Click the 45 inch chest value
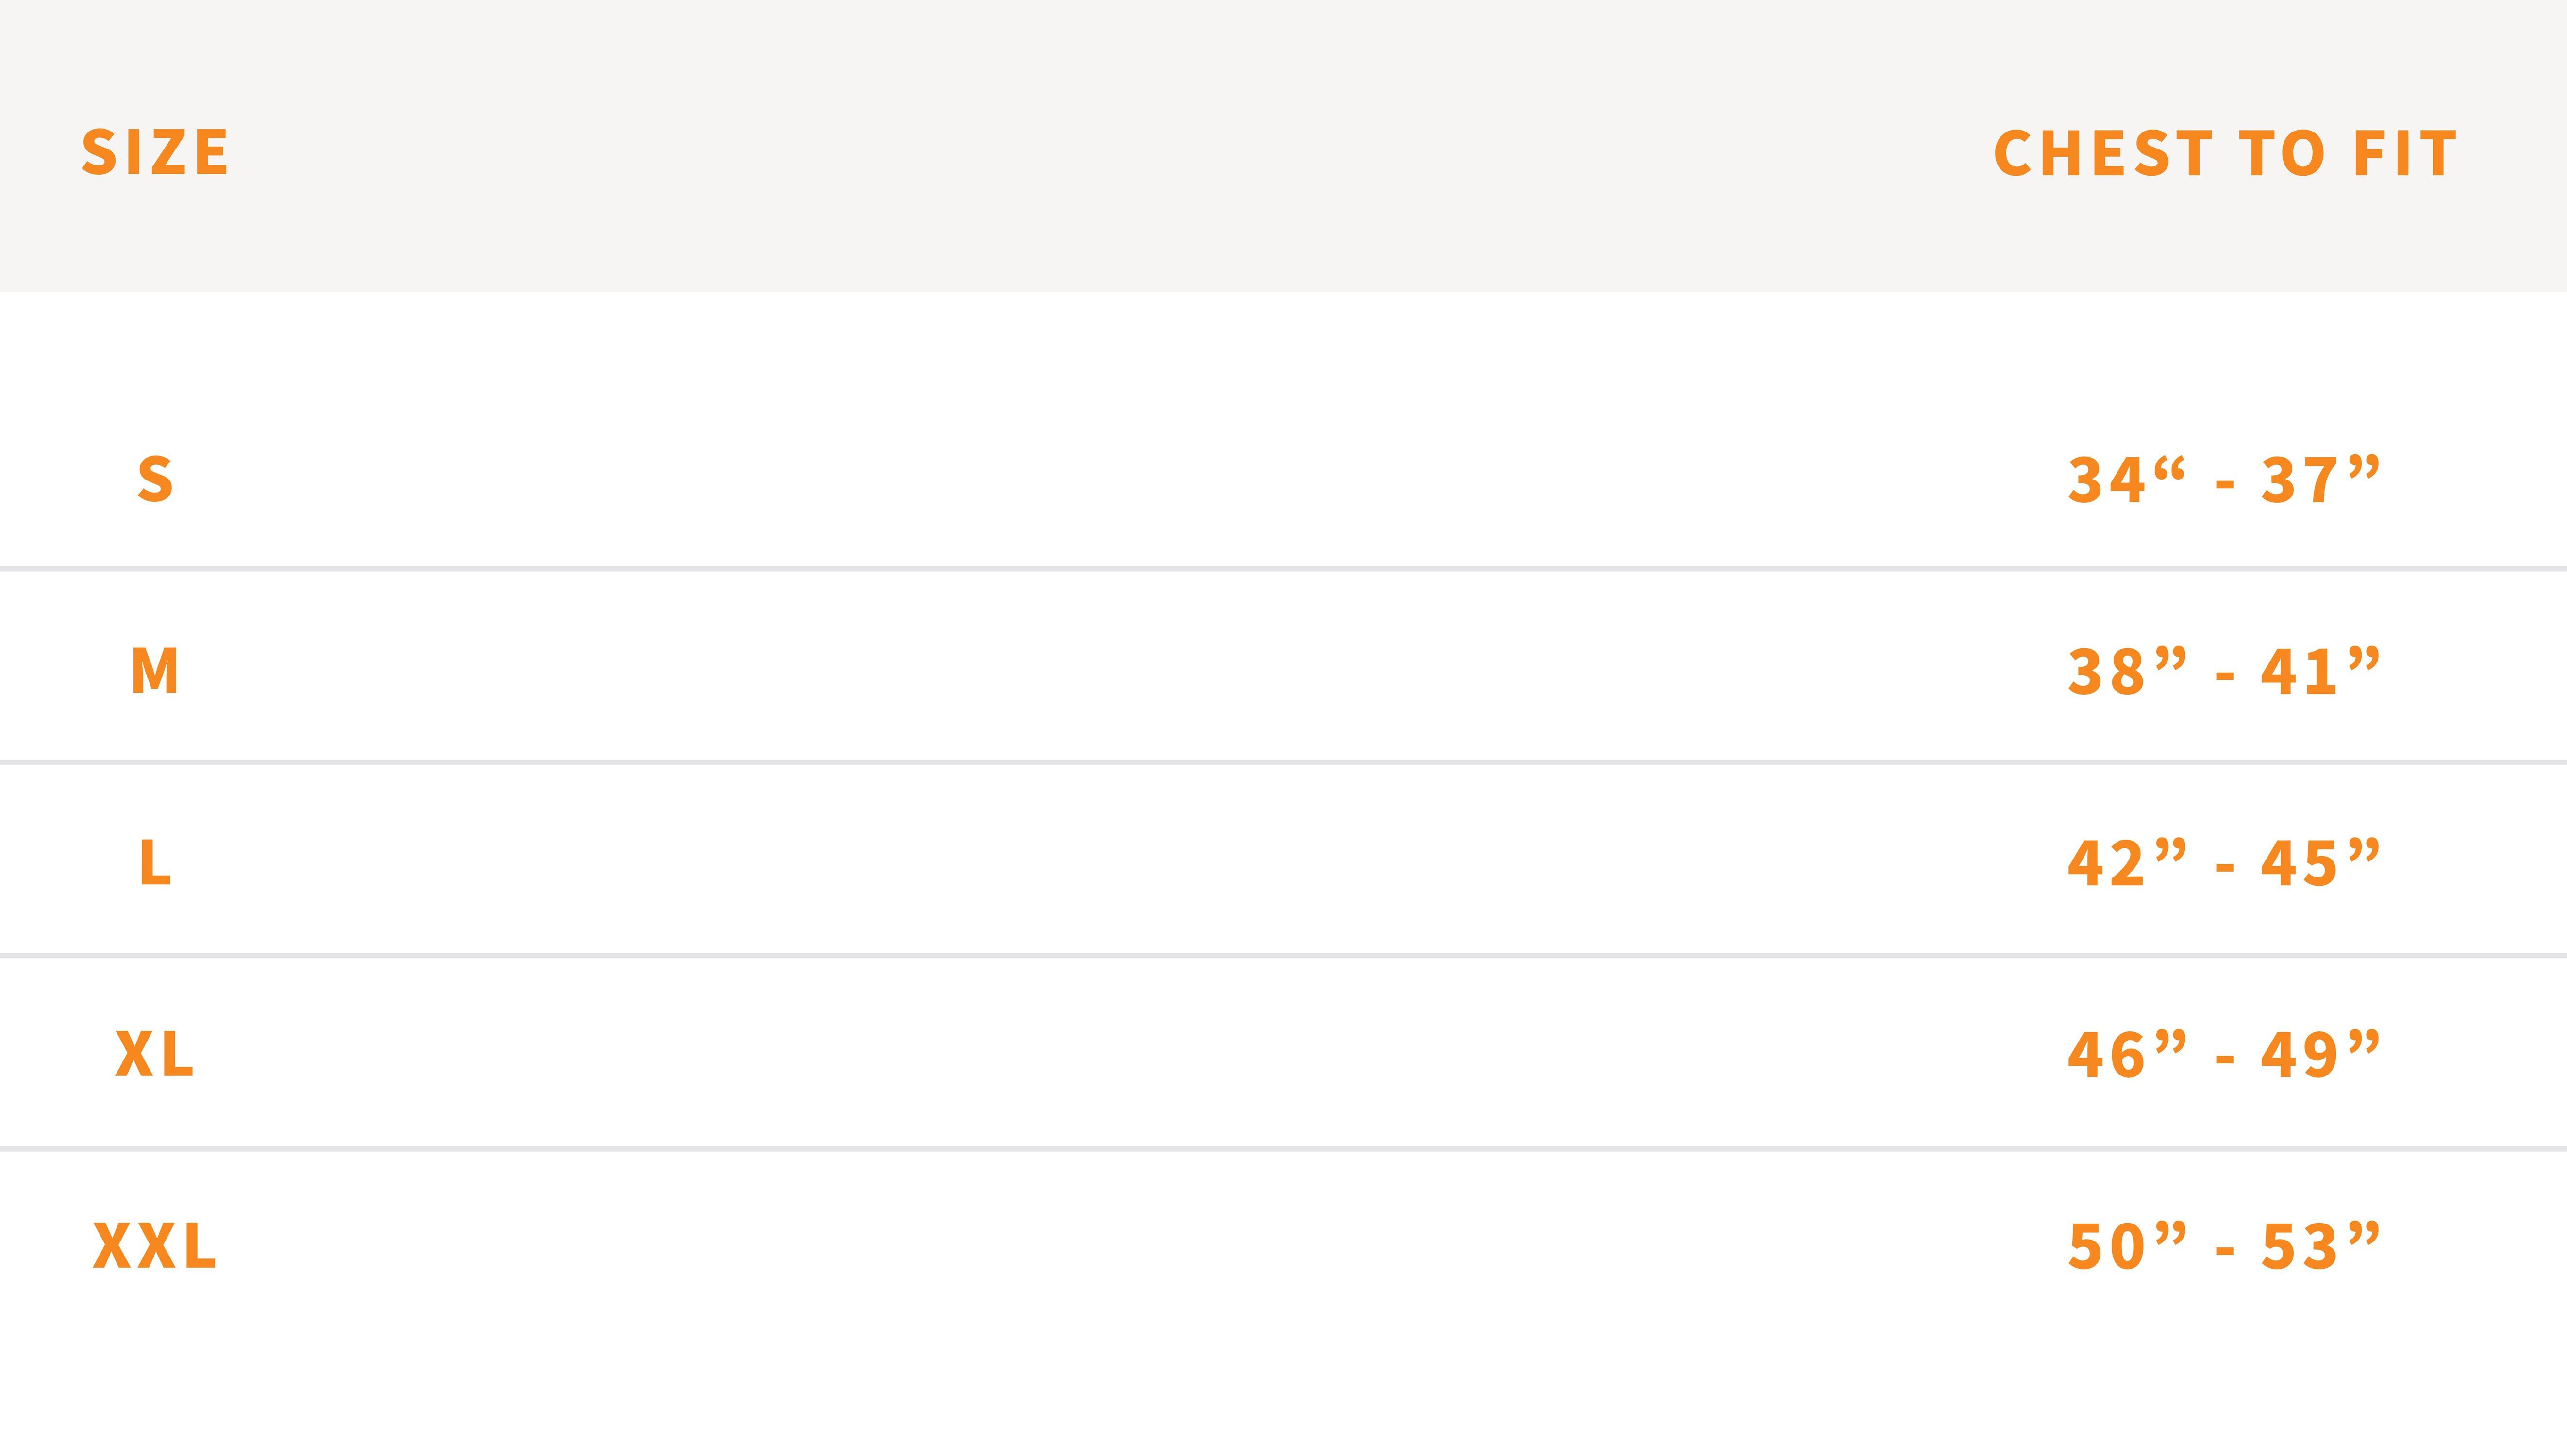This screenshot has width=2567, height=1456. [x=2321, y=863]
